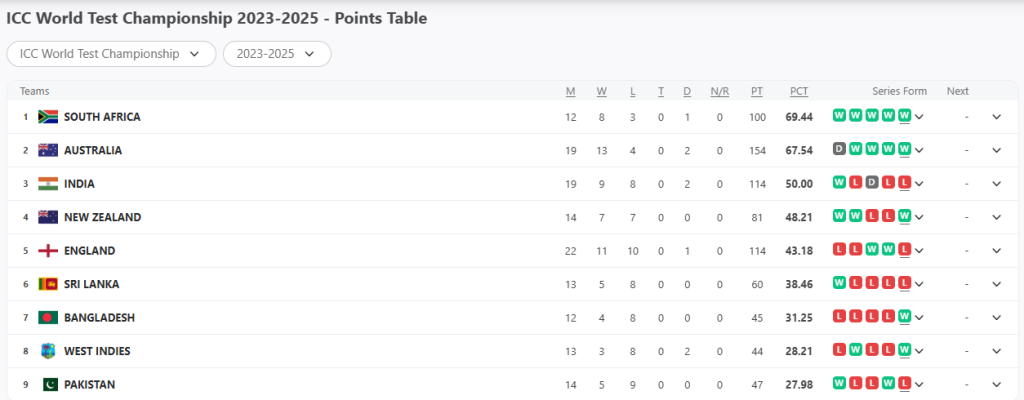Open the ICC World Test Championship dropdown
Image resolution: width=1024 pixels, height=400 pixels.
(x=111, y=54)
